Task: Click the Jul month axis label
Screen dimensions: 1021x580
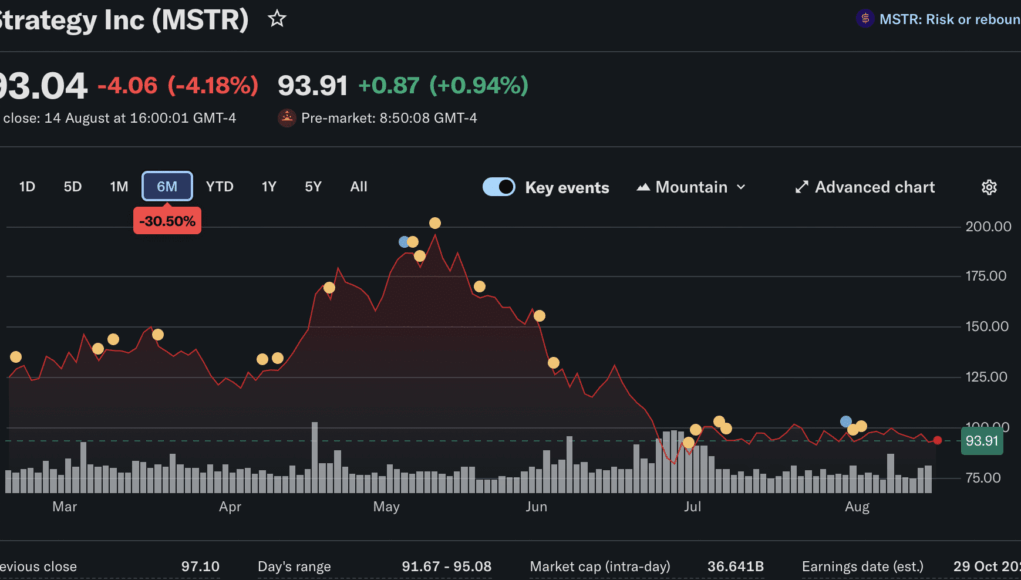Action: click(x=692, y=506)
